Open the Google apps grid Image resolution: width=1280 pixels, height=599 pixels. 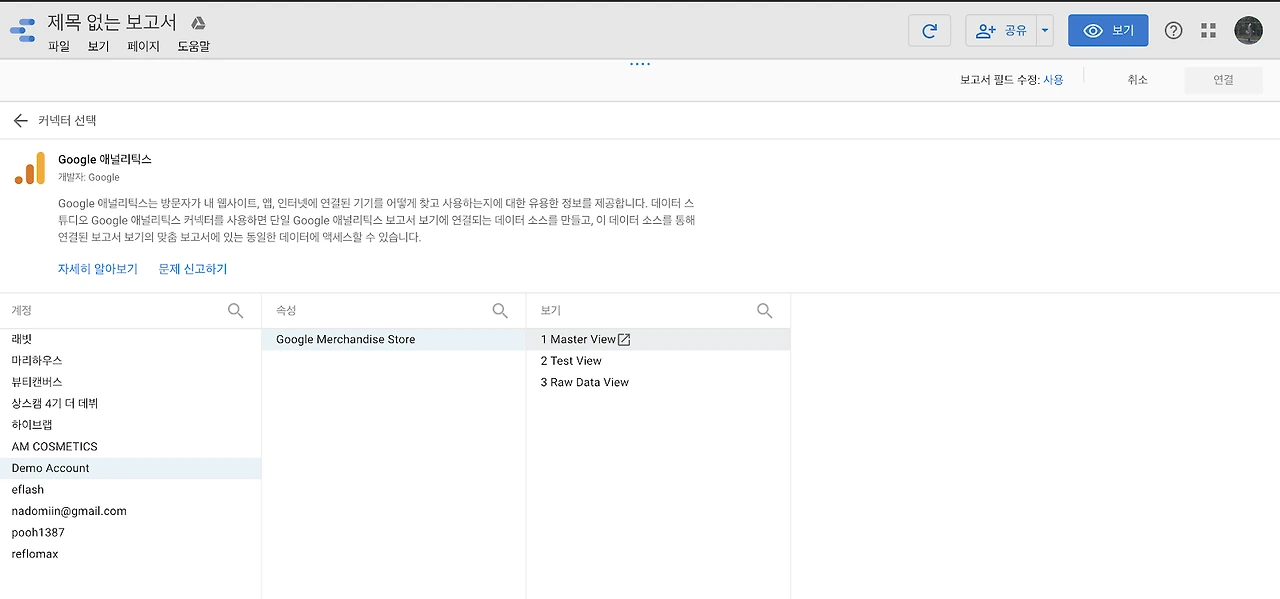[1208, 30]
